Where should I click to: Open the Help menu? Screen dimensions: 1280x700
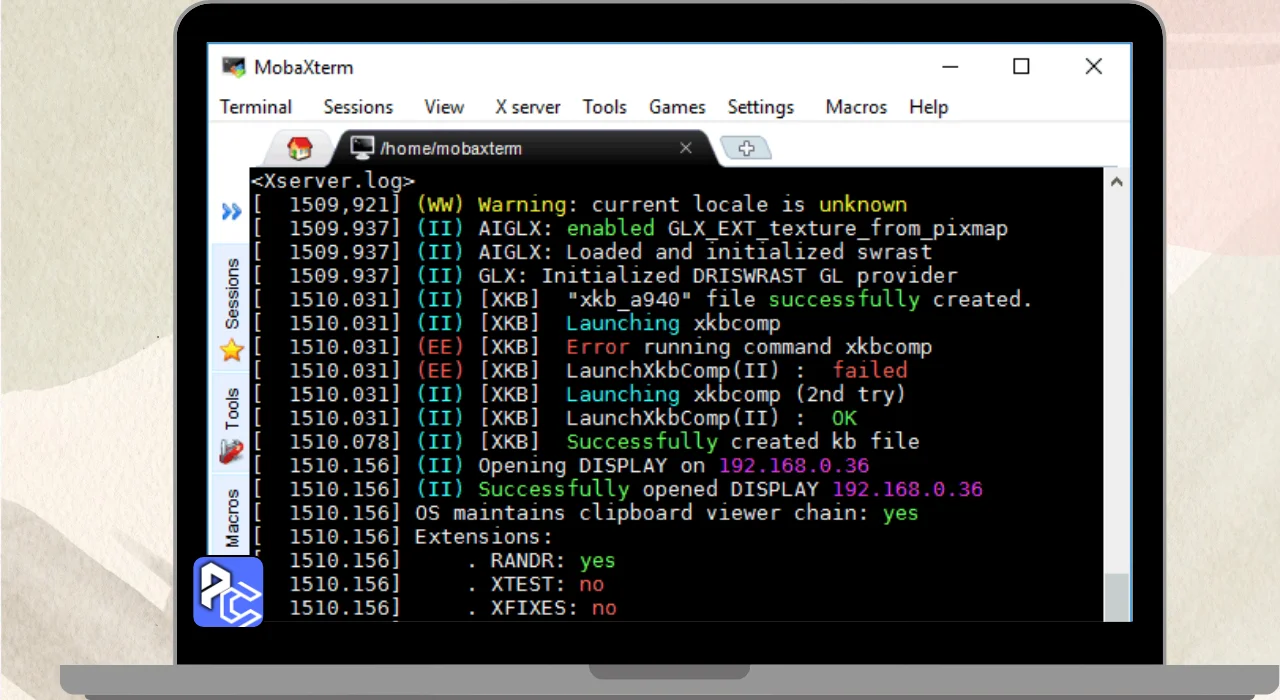pyautogui.click(x=928, y=107)
